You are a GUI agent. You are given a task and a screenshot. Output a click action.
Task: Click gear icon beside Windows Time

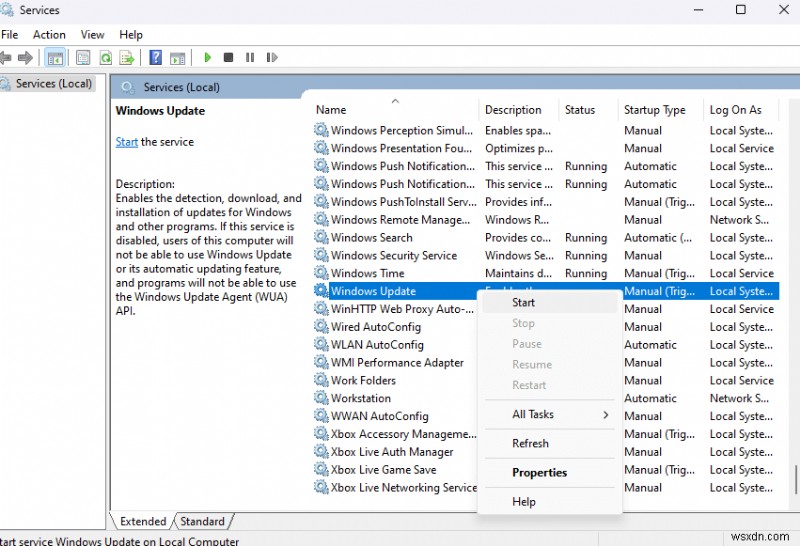point(321,272)
